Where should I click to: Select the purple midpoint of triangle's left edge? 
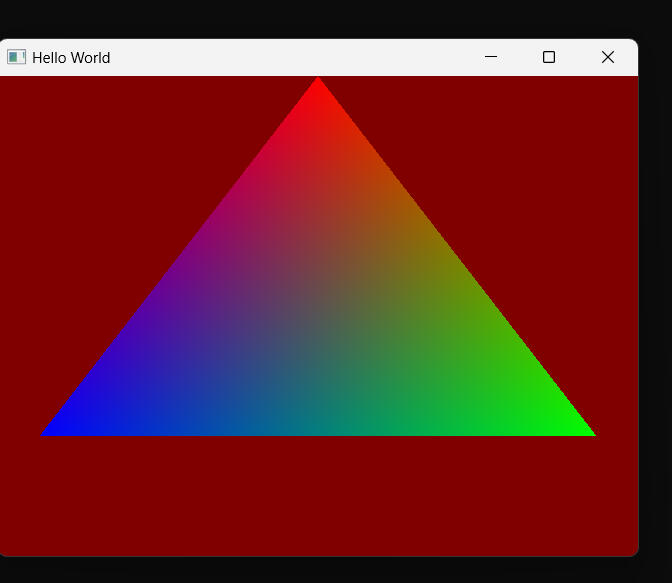(182, 255)
